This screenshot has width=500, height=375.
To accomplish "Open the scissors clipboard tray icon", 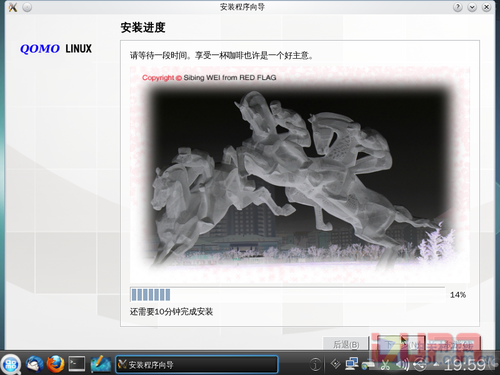I will (x=385, y=365).
